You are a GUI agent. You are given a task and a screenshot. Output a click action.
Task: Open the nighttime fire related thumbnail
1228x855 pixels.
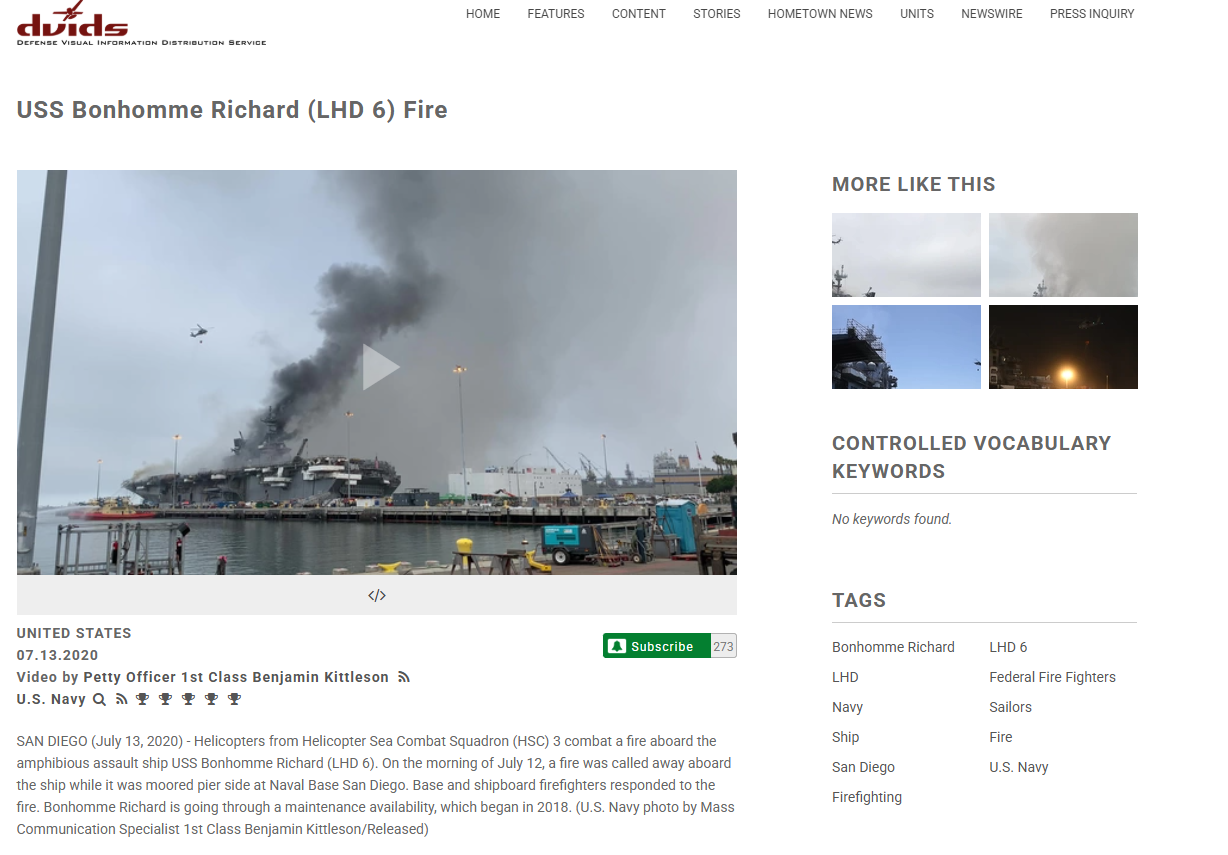(1063, 347)
